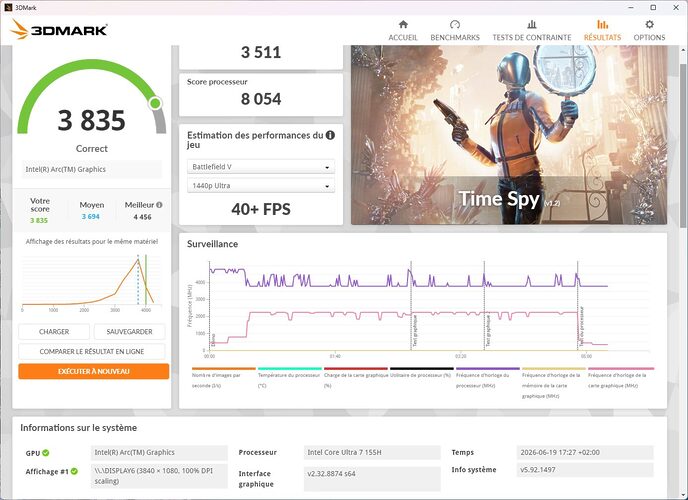Click the 40+ FPS estimate
The image size is (688, 500).
pyautogui.click(x=261, y=209)
